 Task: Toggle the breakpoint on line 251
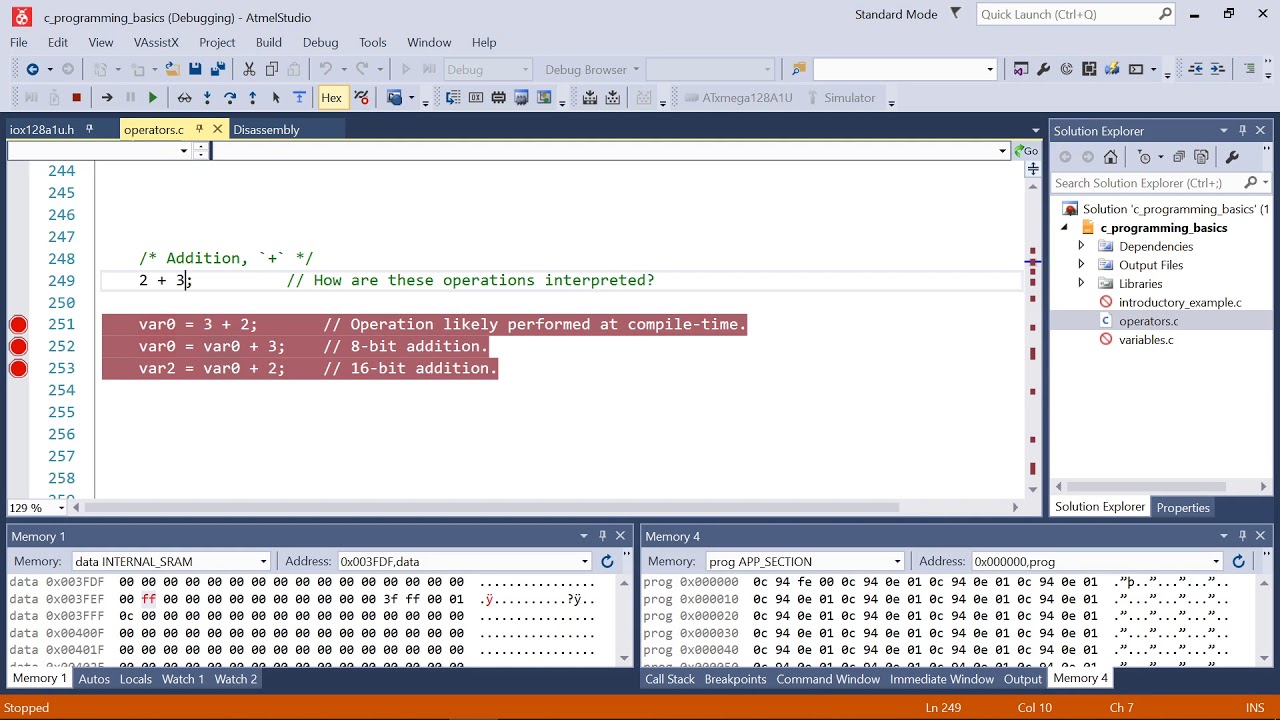18,324
